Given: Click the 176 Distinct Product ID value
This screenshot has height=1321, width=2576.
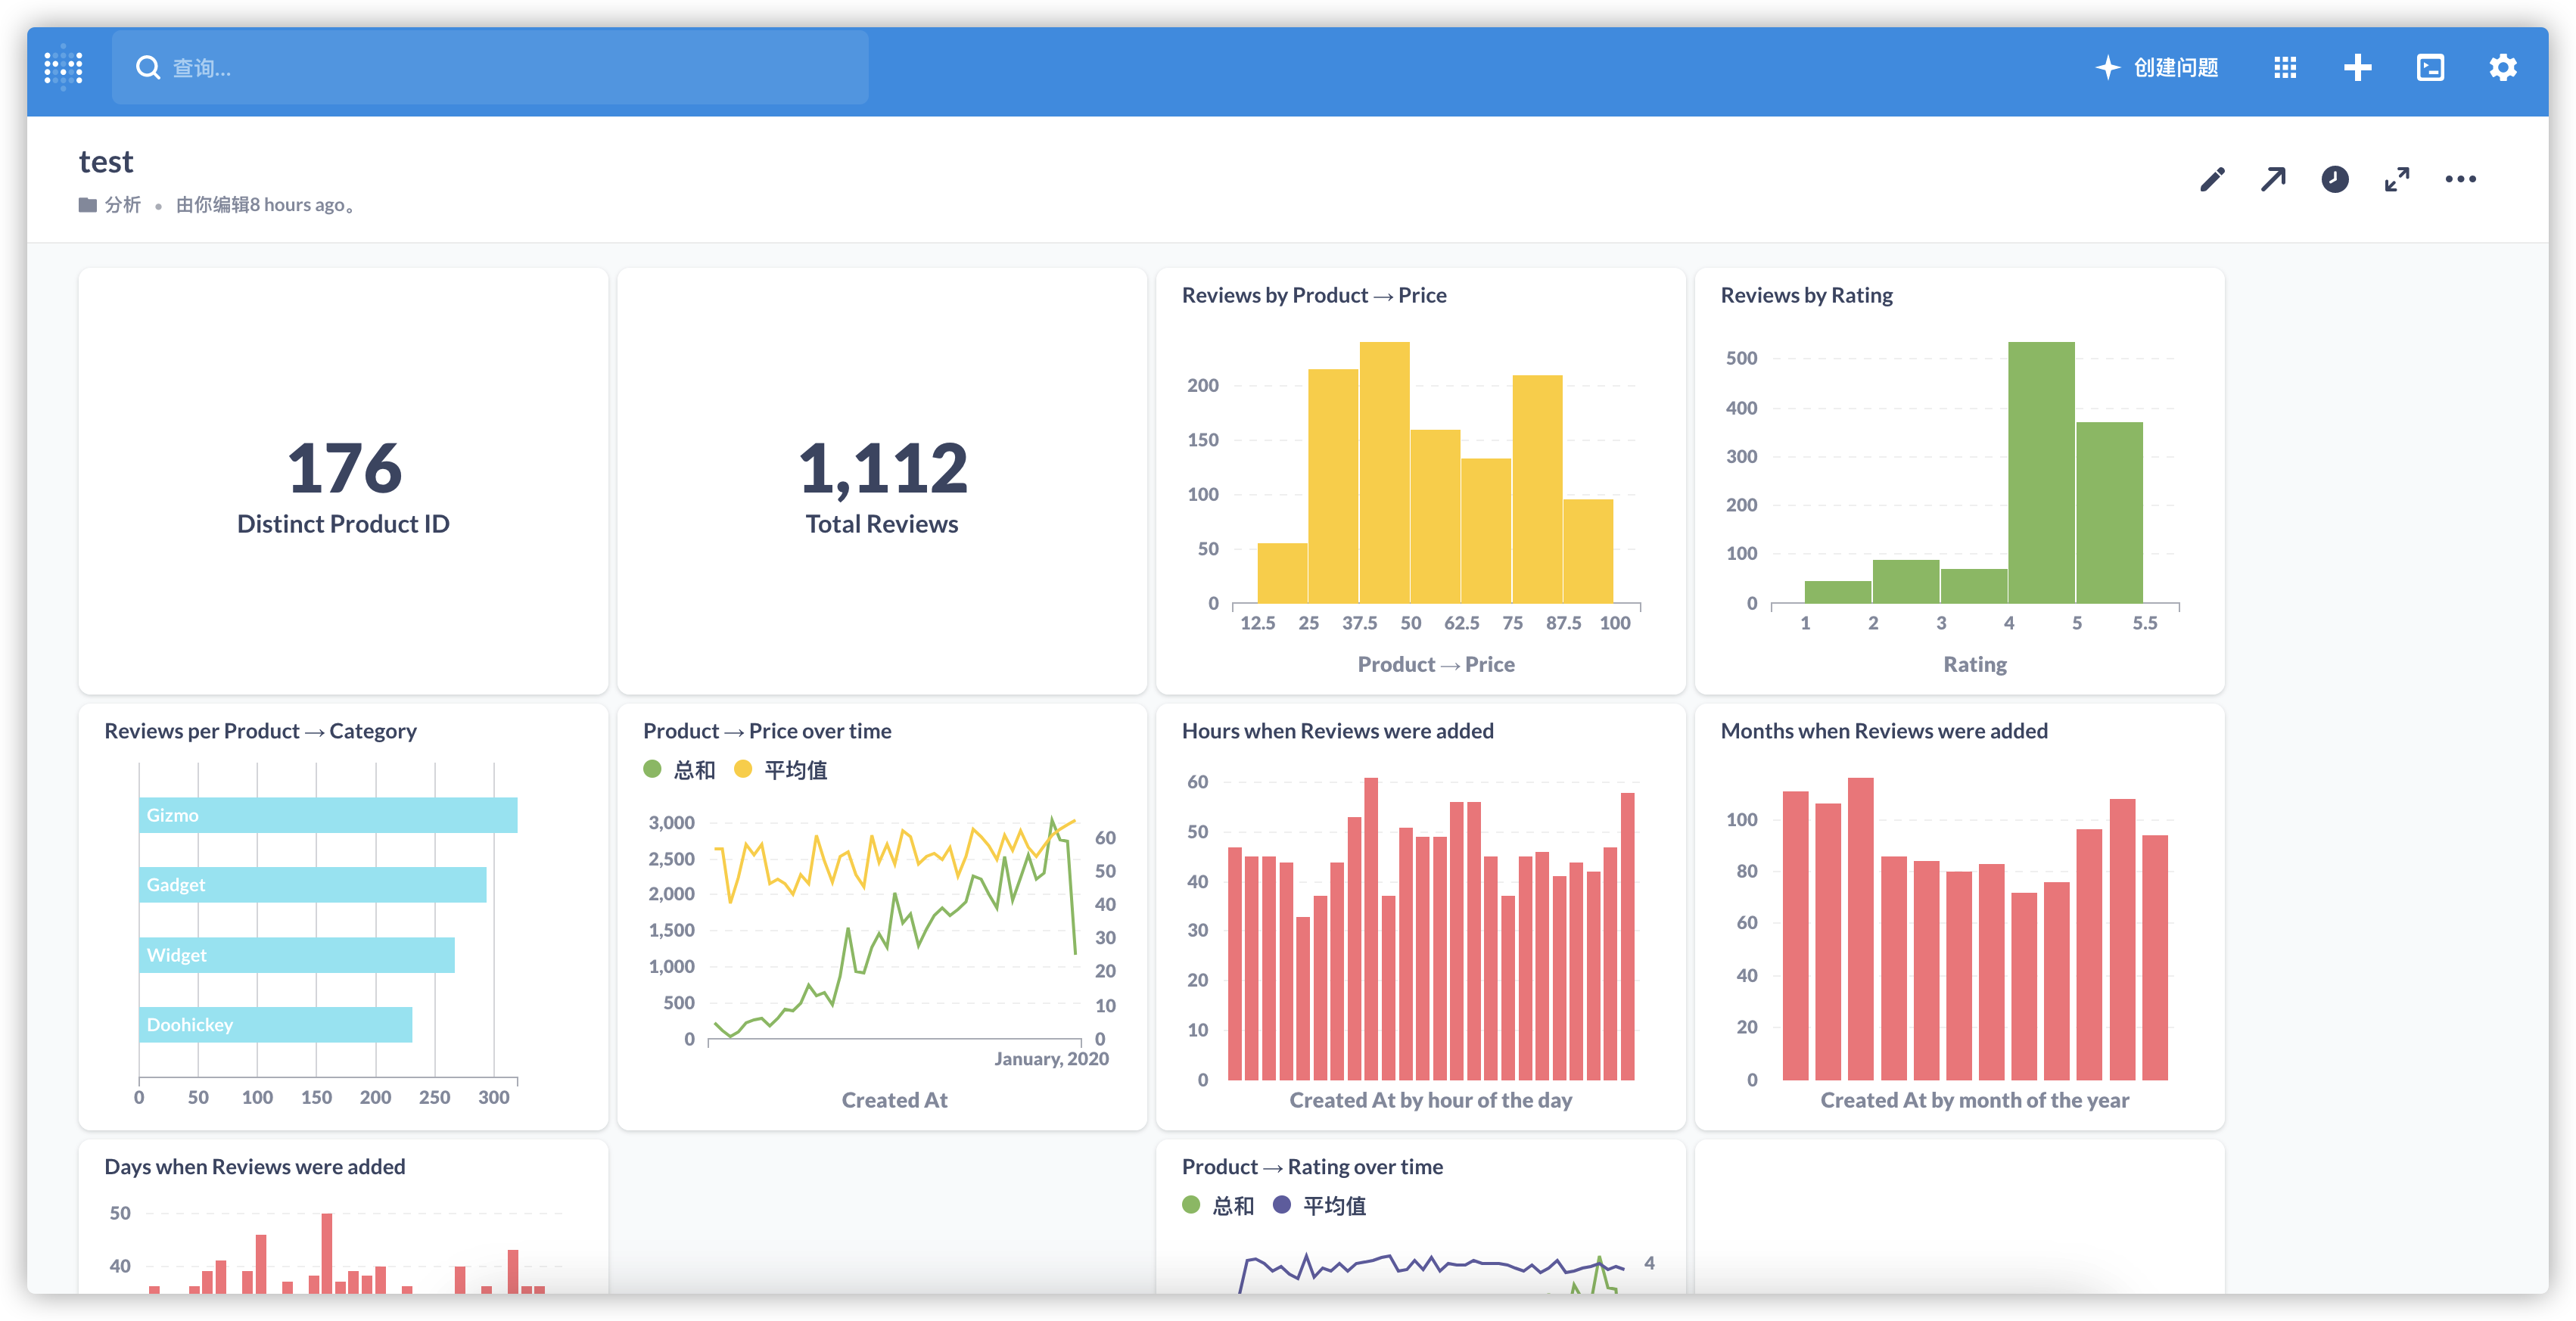Looking at the screenshot, I should click(x=344, y=467).
